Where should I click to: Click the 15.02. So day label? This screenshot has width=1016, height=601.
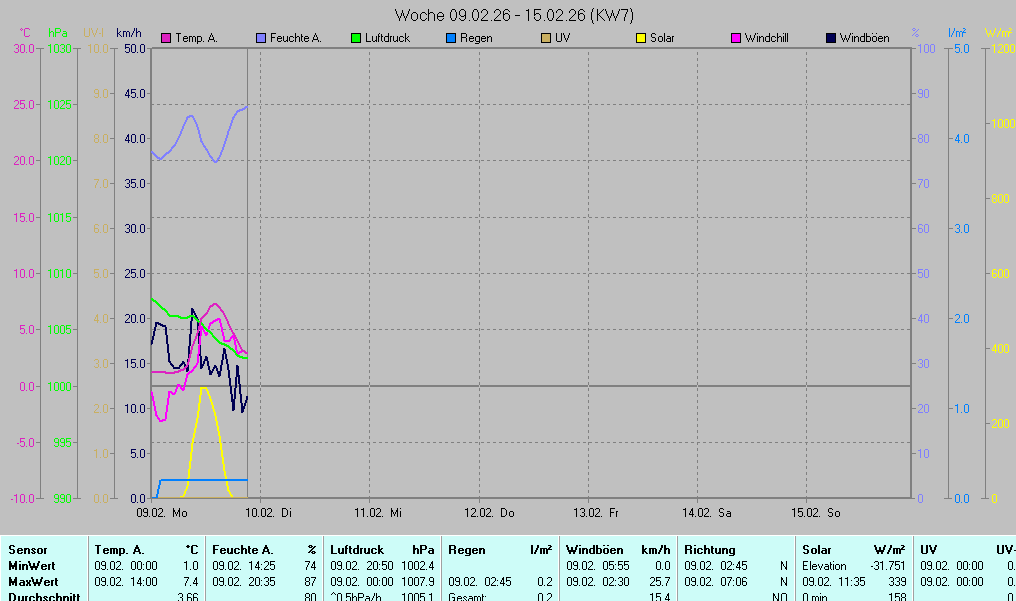point(814,513)
